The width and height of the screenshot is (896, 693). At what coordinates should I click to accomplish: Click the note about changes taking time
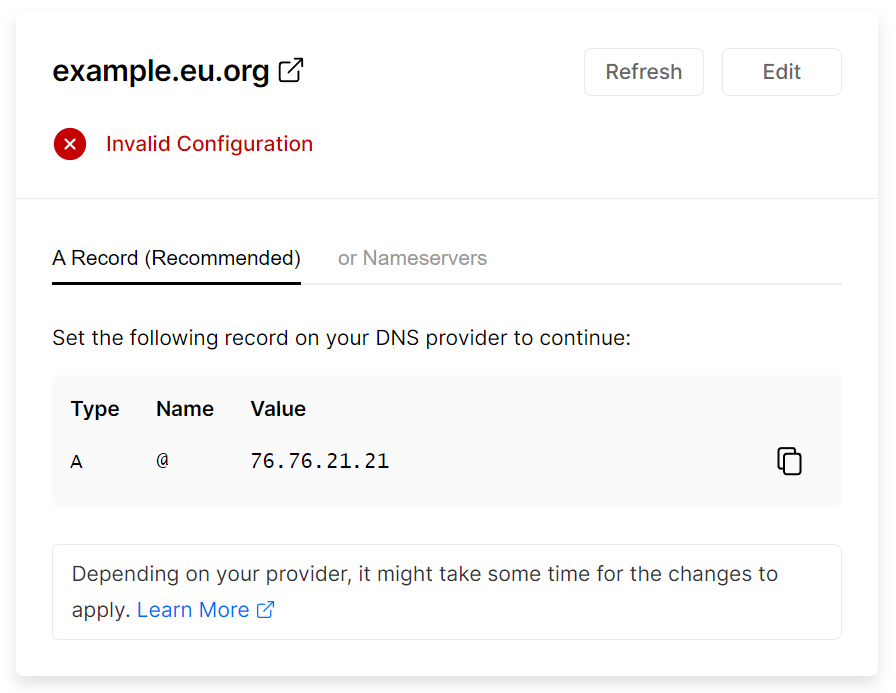425,575
